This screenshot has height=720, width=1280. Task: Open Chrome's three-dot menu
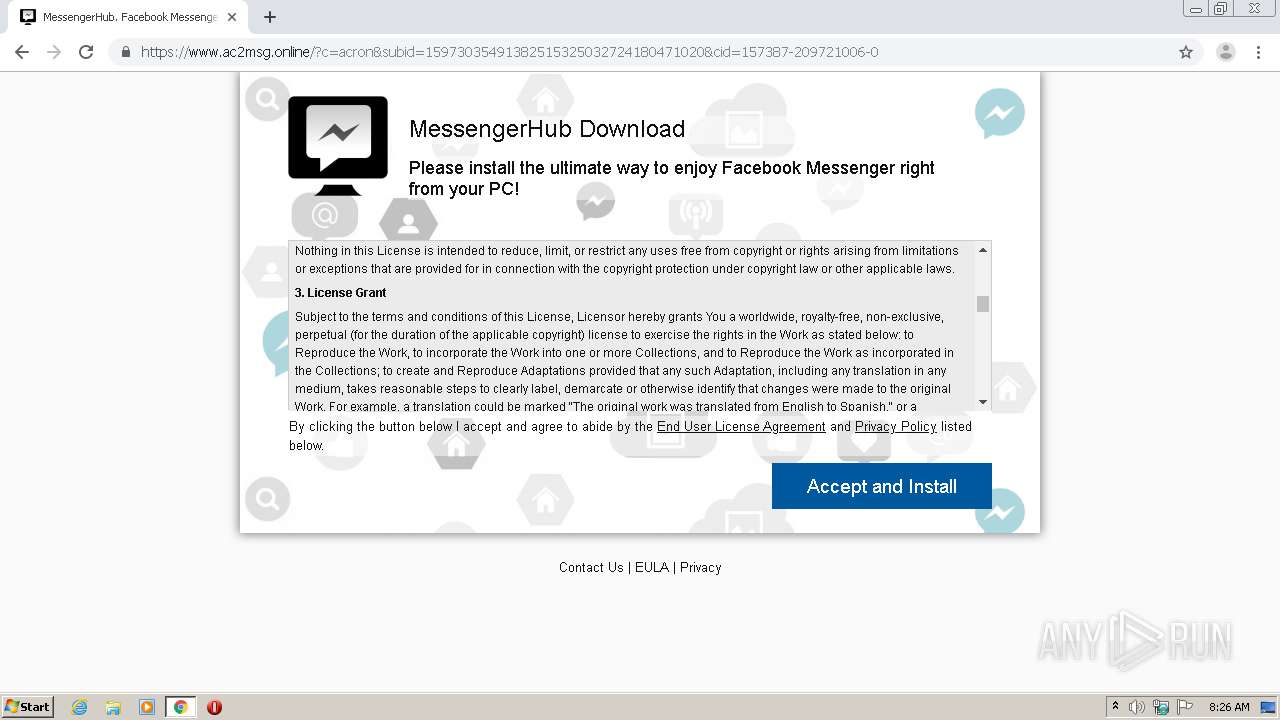1258,52
